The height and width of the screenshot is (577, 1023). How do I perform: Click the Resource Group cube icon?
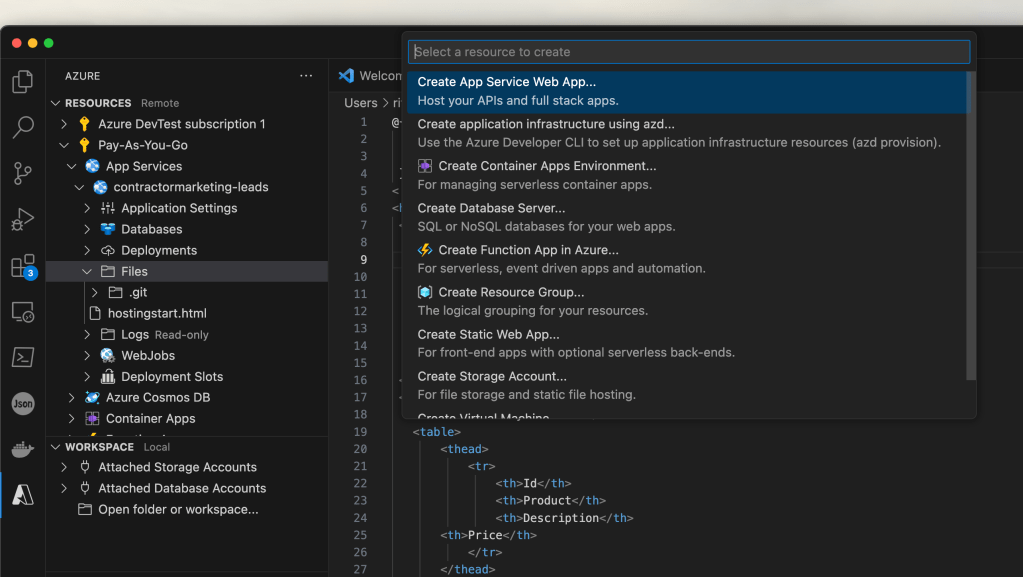425,292
